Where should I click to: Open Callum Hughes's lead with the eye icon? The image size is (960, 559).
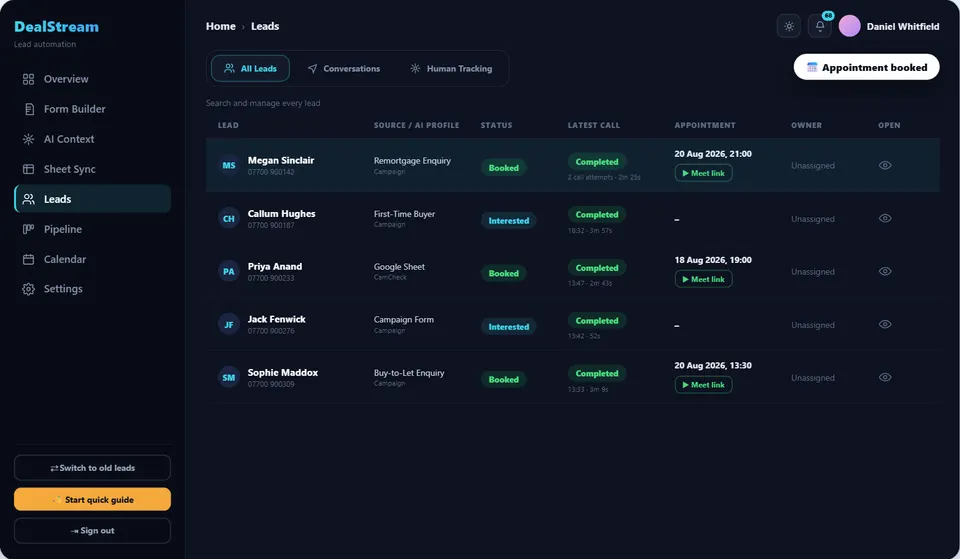(x=885, y=219)
